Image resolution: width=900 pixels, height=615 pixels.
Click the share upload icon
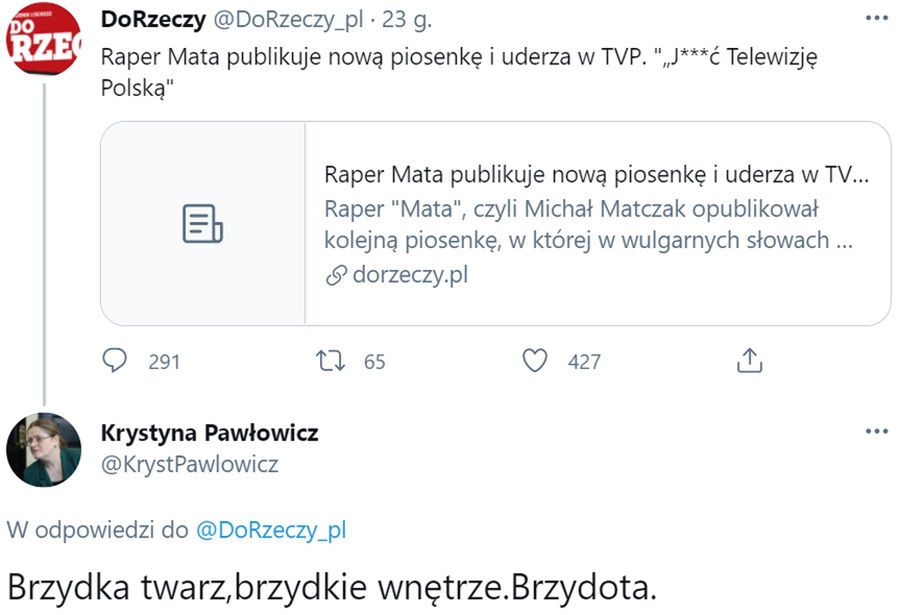(x=750, y=361)
